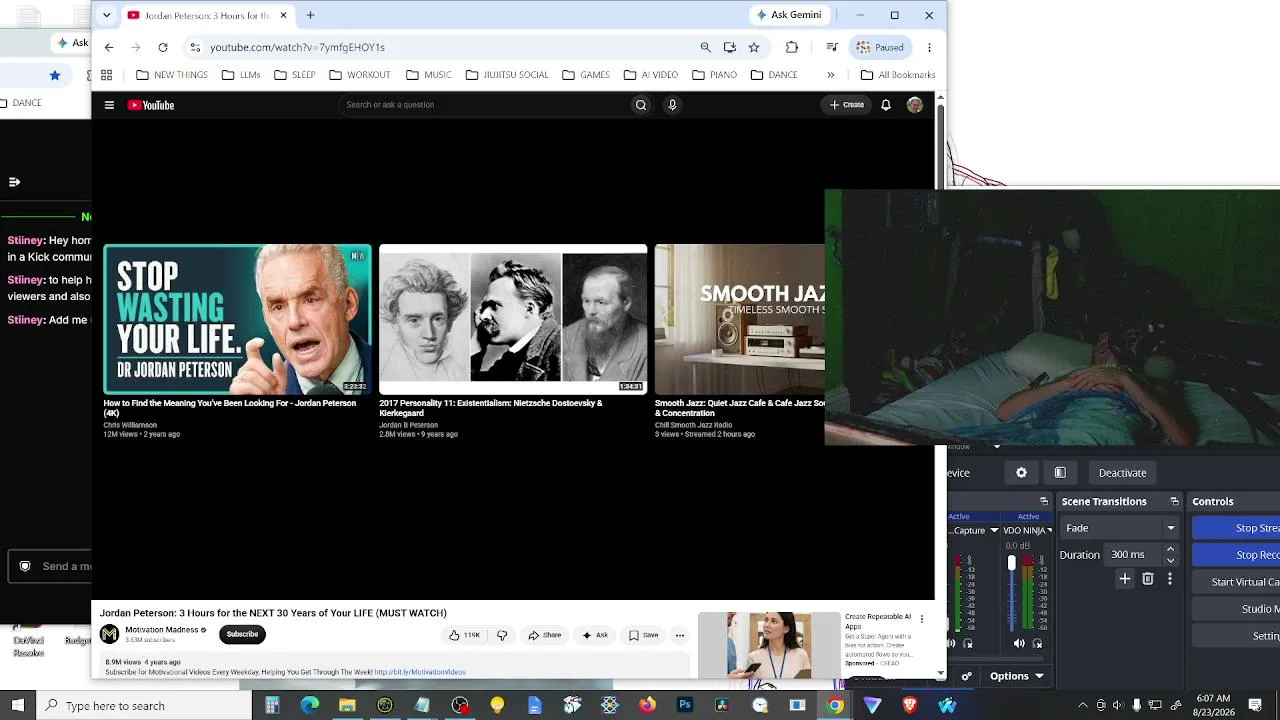Screen dimensions: 1280x720
Task: Add a scene transition with plus icon
Action: (1125, 579)
